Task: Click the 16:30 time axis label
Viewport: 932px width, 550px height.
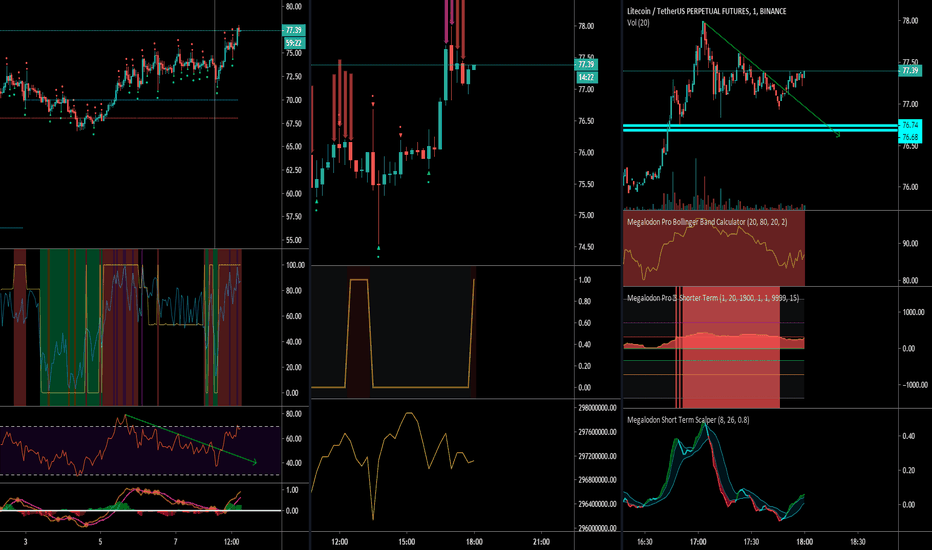Action: click(644, 542)
